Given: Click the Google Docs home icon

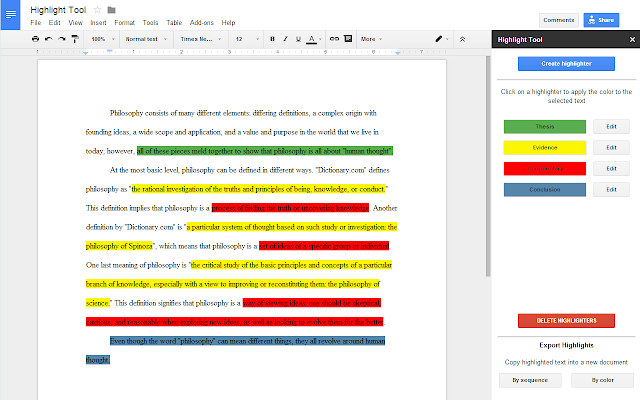Looking at the screenshot, I should pyautogui.click(x=10, y=14).
